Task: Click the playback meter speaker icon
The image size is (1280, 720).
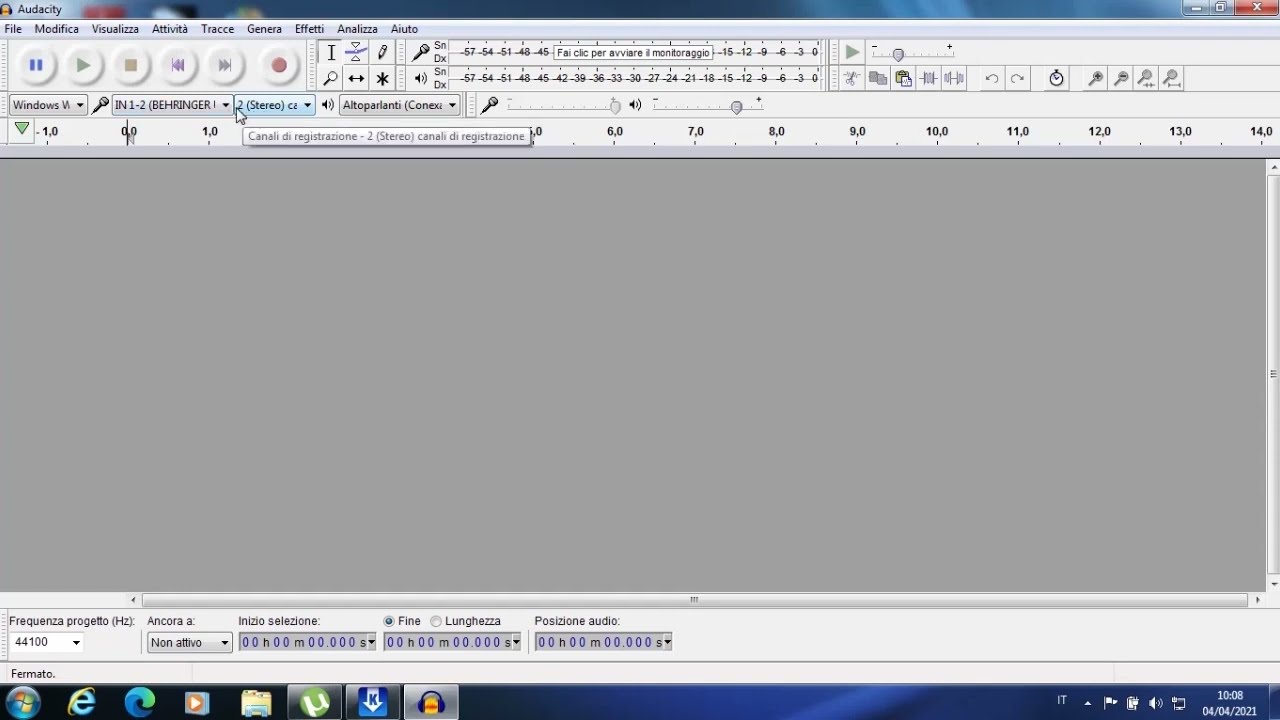Action: coord(421,78)
